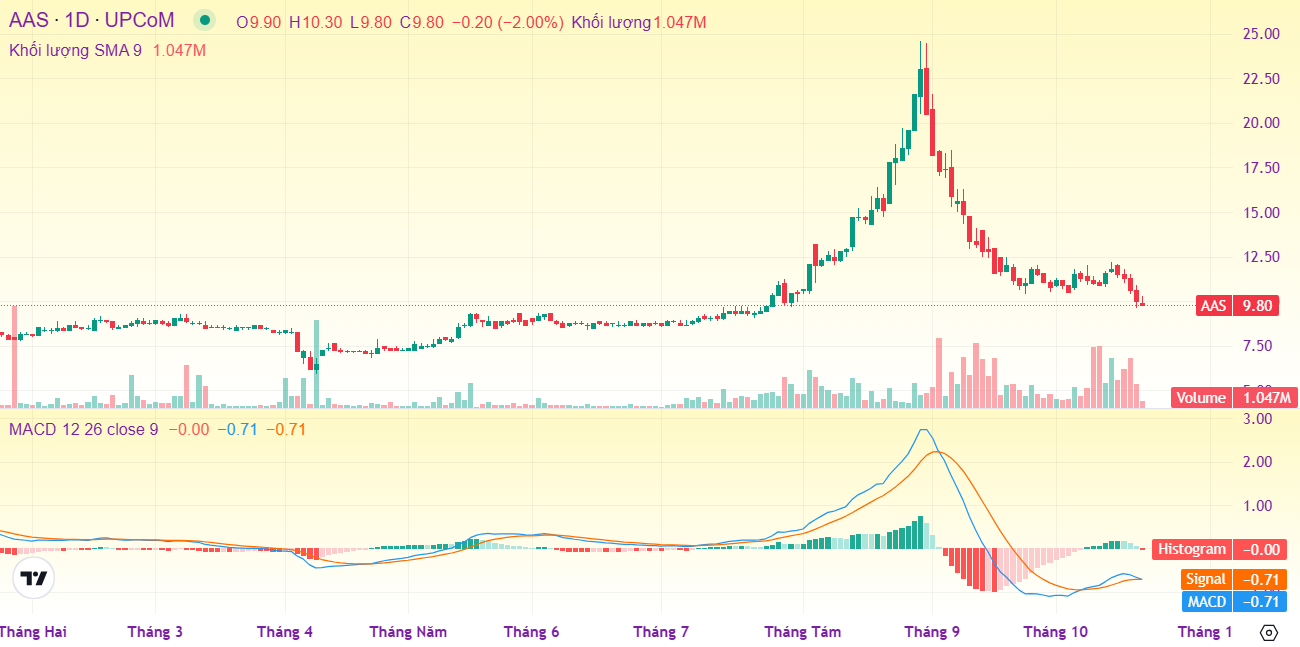Click the TradingView logo

(34, 578)
